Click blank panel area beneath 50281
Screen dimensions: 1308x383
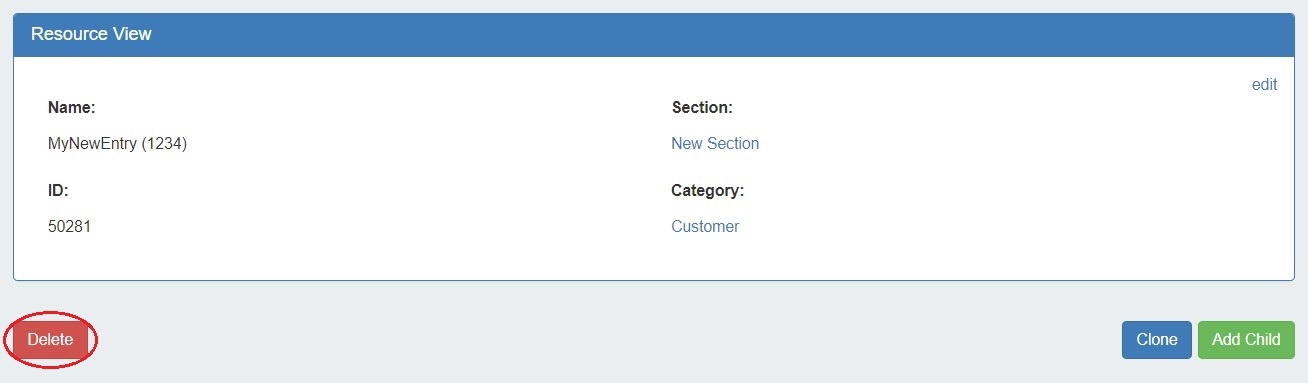tap(70, 257)
